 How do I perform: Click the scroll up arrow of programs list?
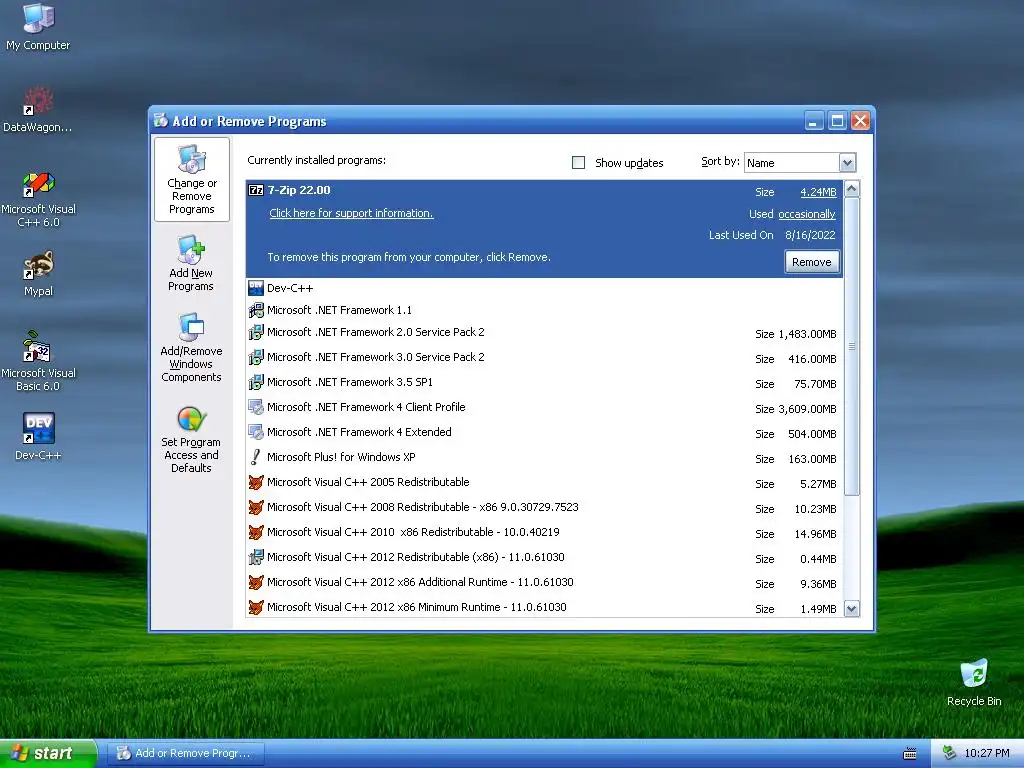point(852,189)
